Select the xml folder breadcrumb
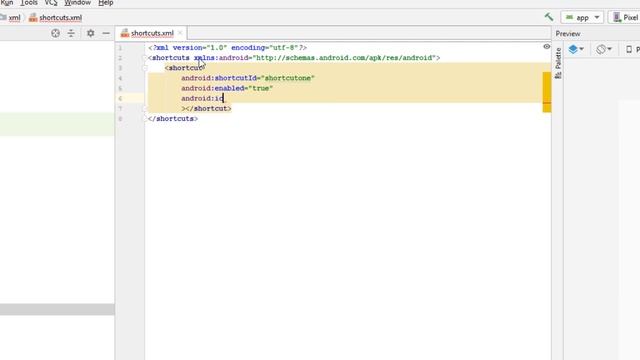 (11, 18)
